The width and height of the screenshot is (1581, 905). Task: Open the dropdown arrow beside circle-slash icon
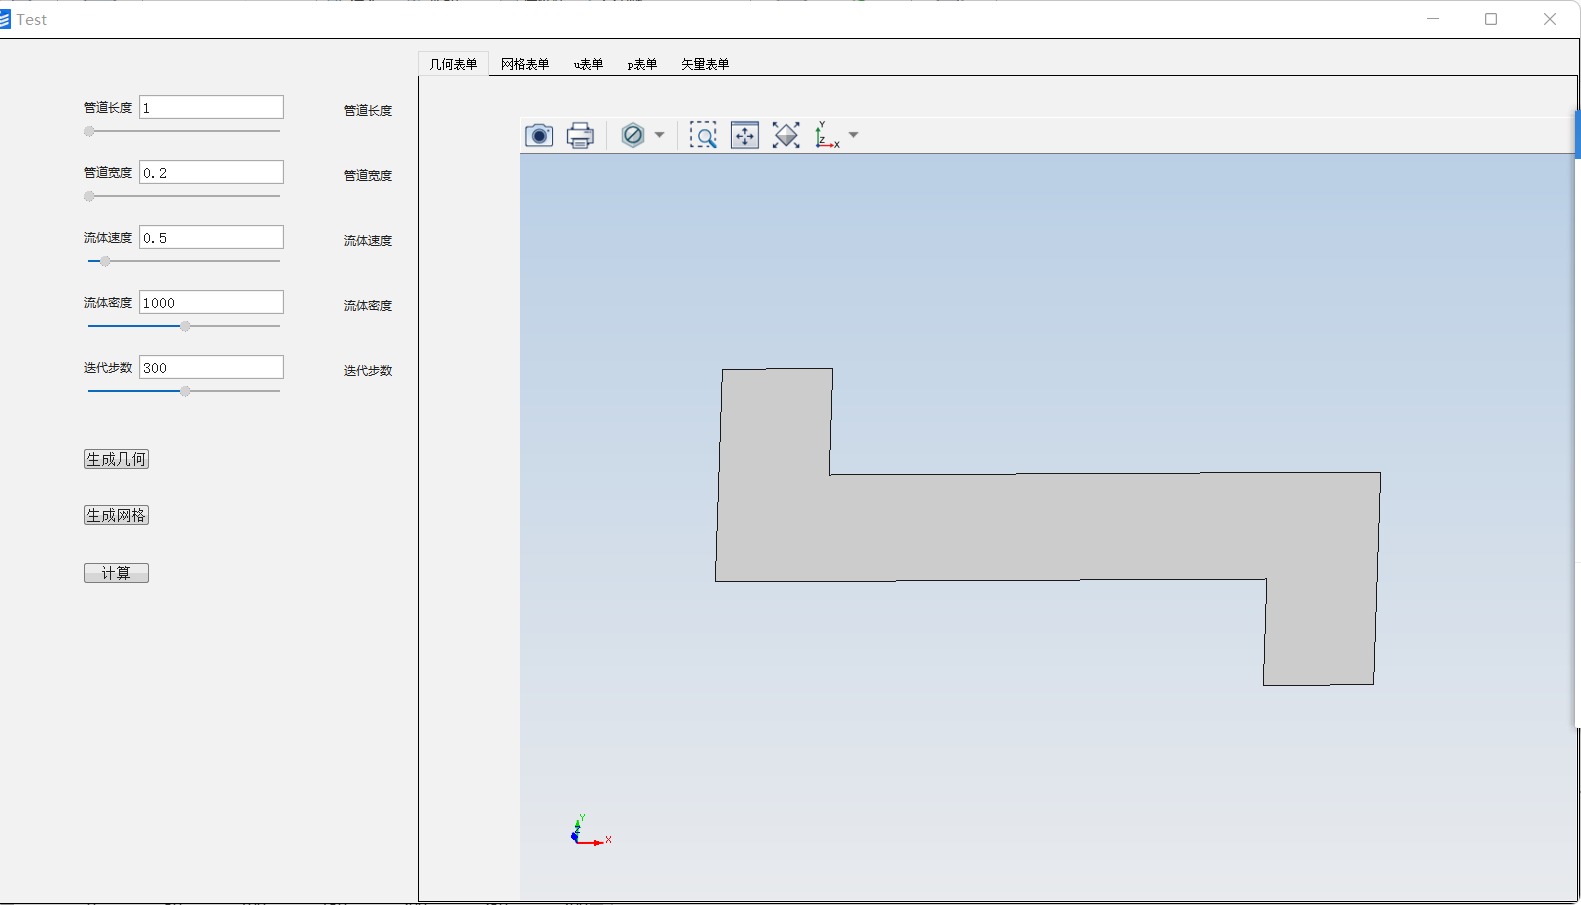659,135
